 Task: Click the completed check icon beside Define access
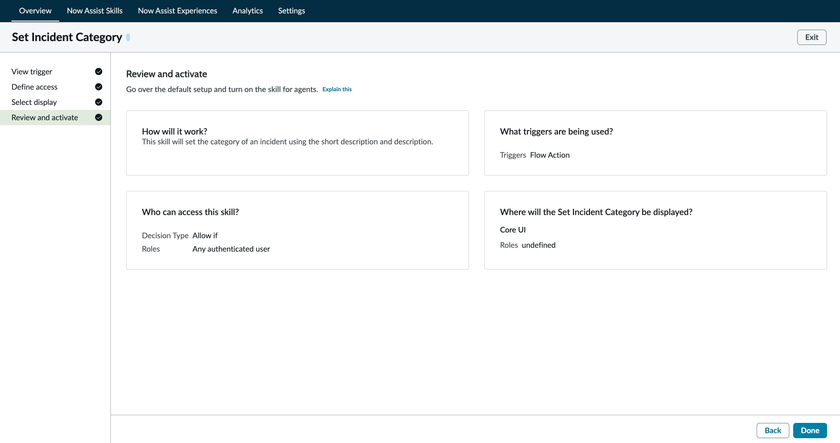98,87
